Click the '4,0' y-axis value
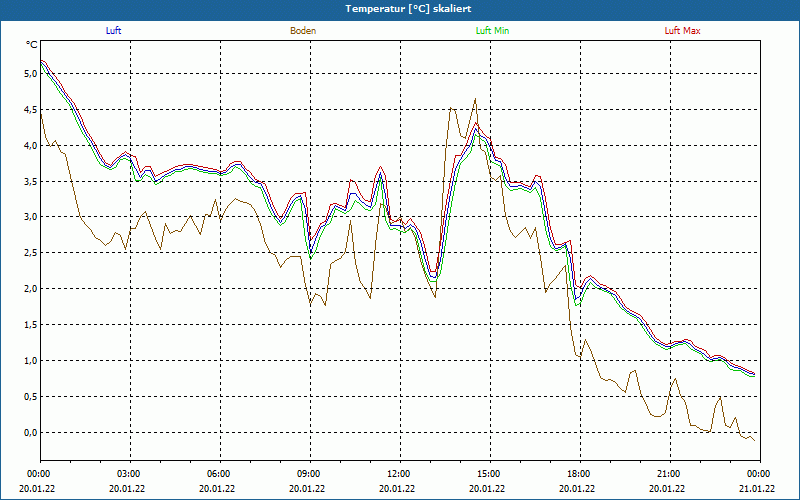This screenshot has width=800, height=500. 31,145
